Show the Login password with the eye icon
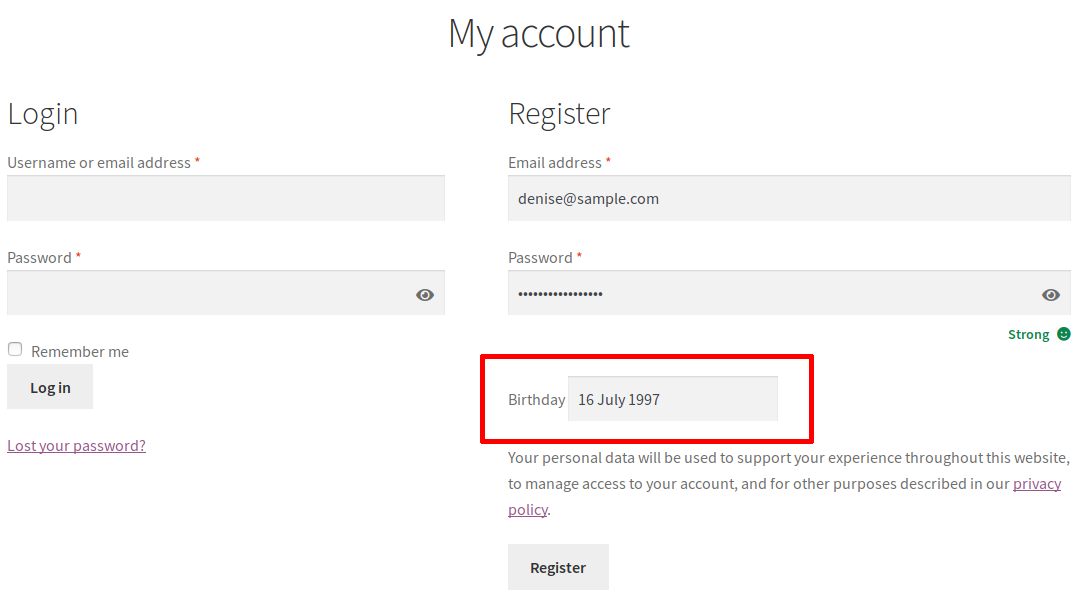This screenshot has height=608, width=1080. tap(425, 295)
